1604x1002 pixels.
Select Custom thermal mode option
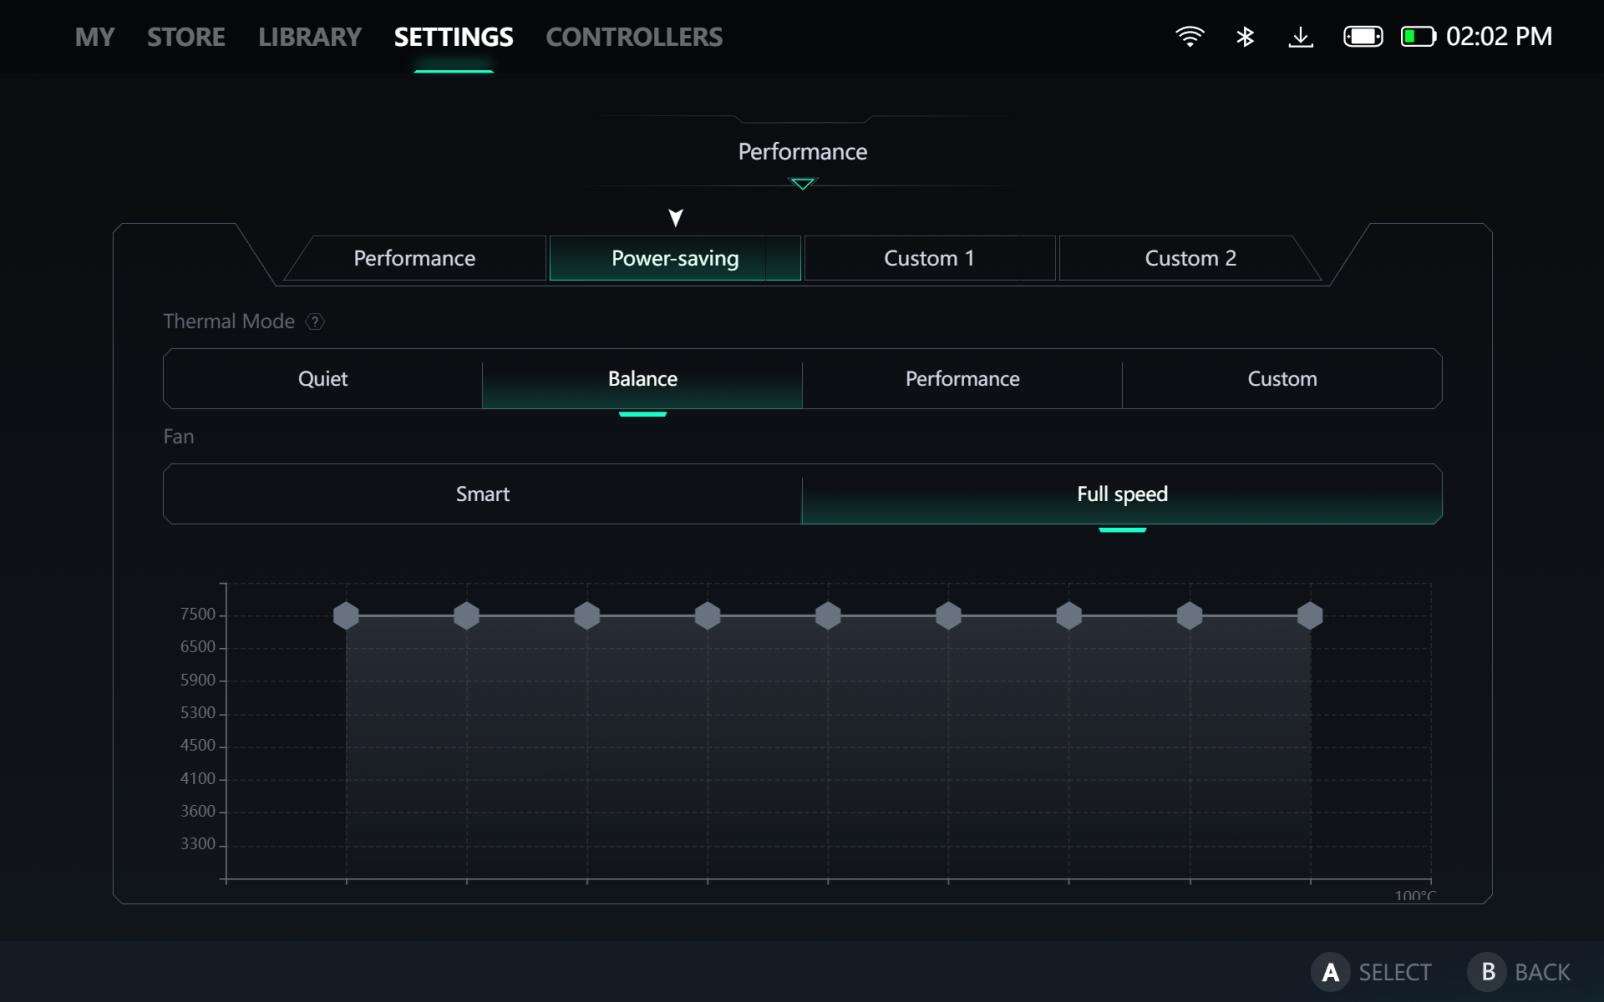pos(1282,379)
